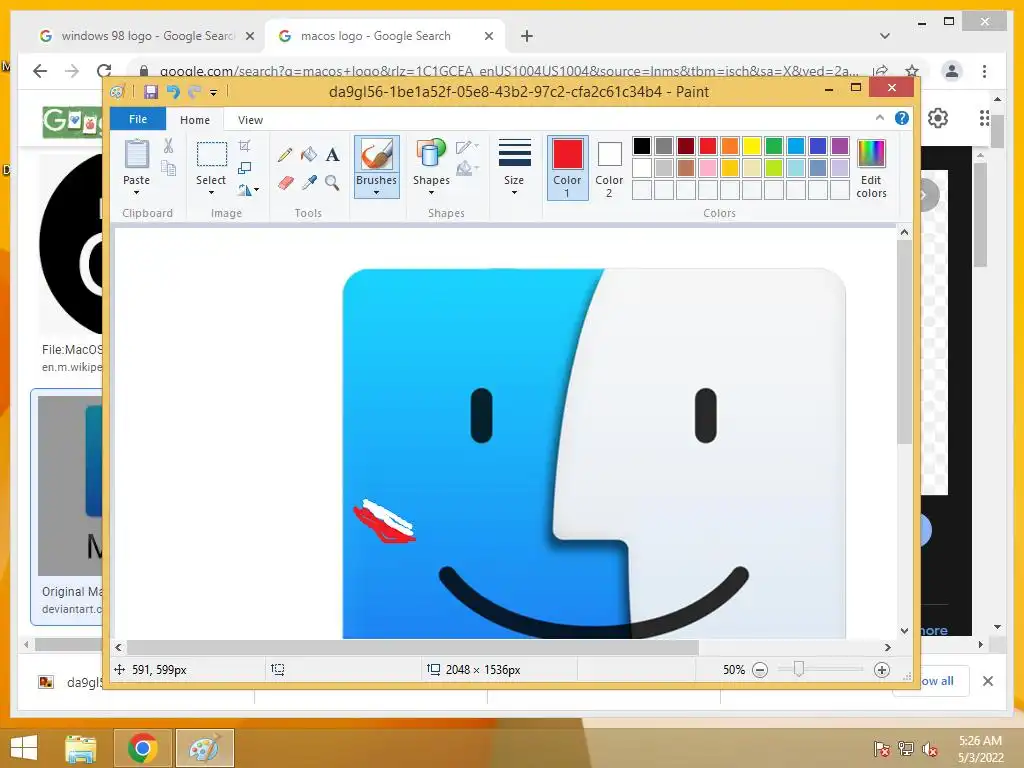Click the zoom in plus button
The image size is (1024, 768).
(882, 670)
